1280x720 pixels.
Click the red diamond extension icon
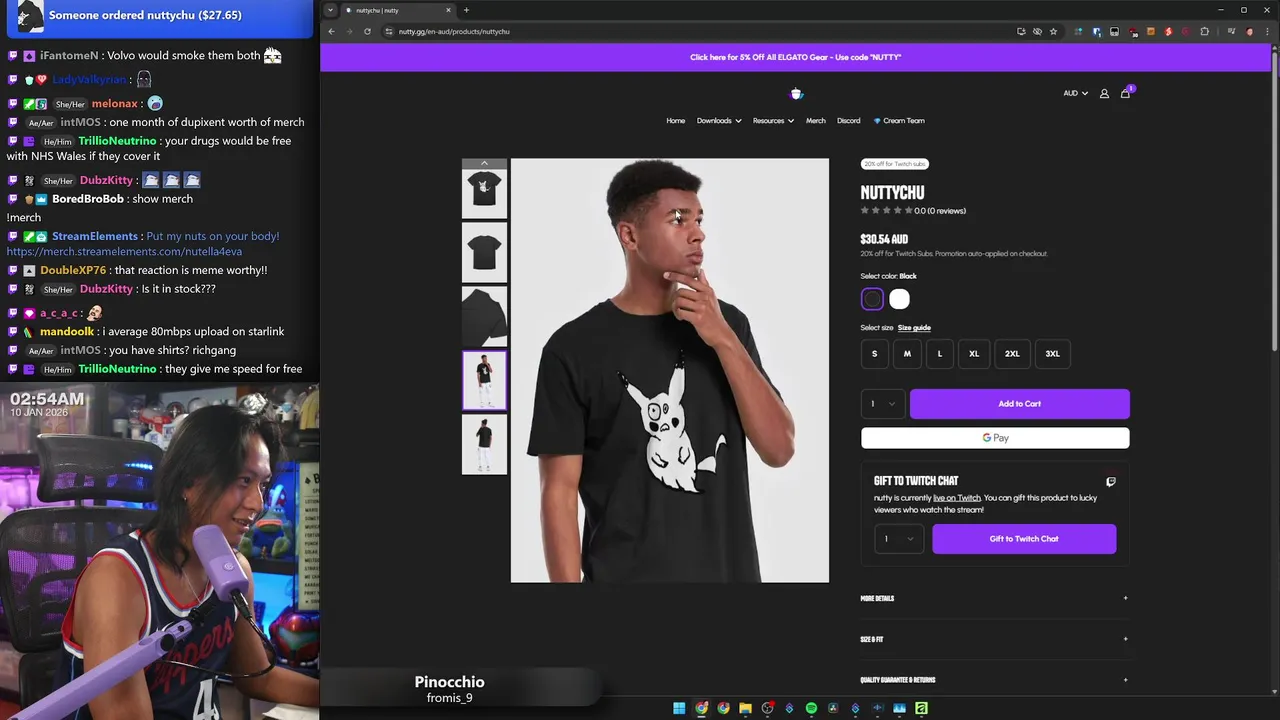[x=1168, y=31]
